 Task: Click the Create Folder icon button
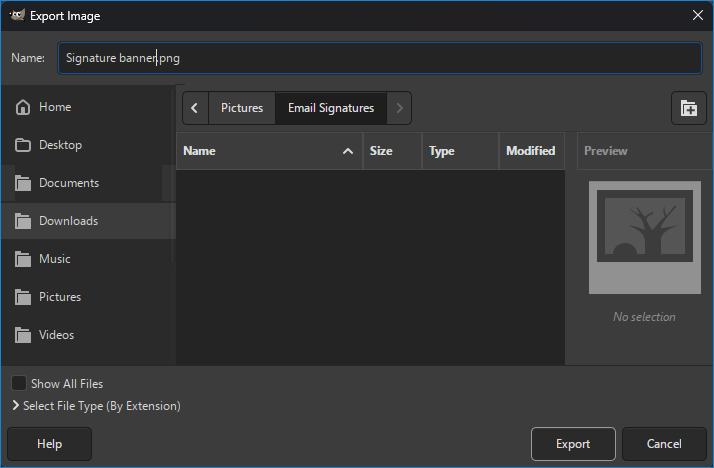[688, 108]
